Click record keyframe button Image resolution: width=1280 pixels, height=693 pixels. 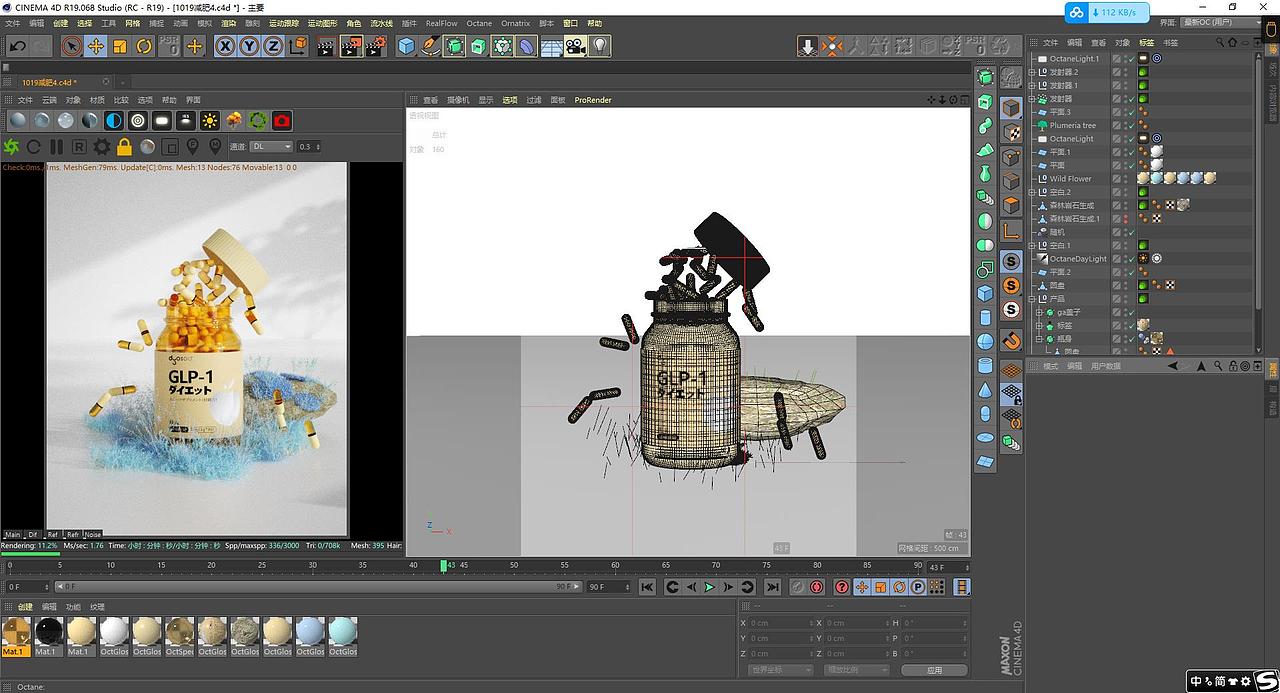pos(798,587)
